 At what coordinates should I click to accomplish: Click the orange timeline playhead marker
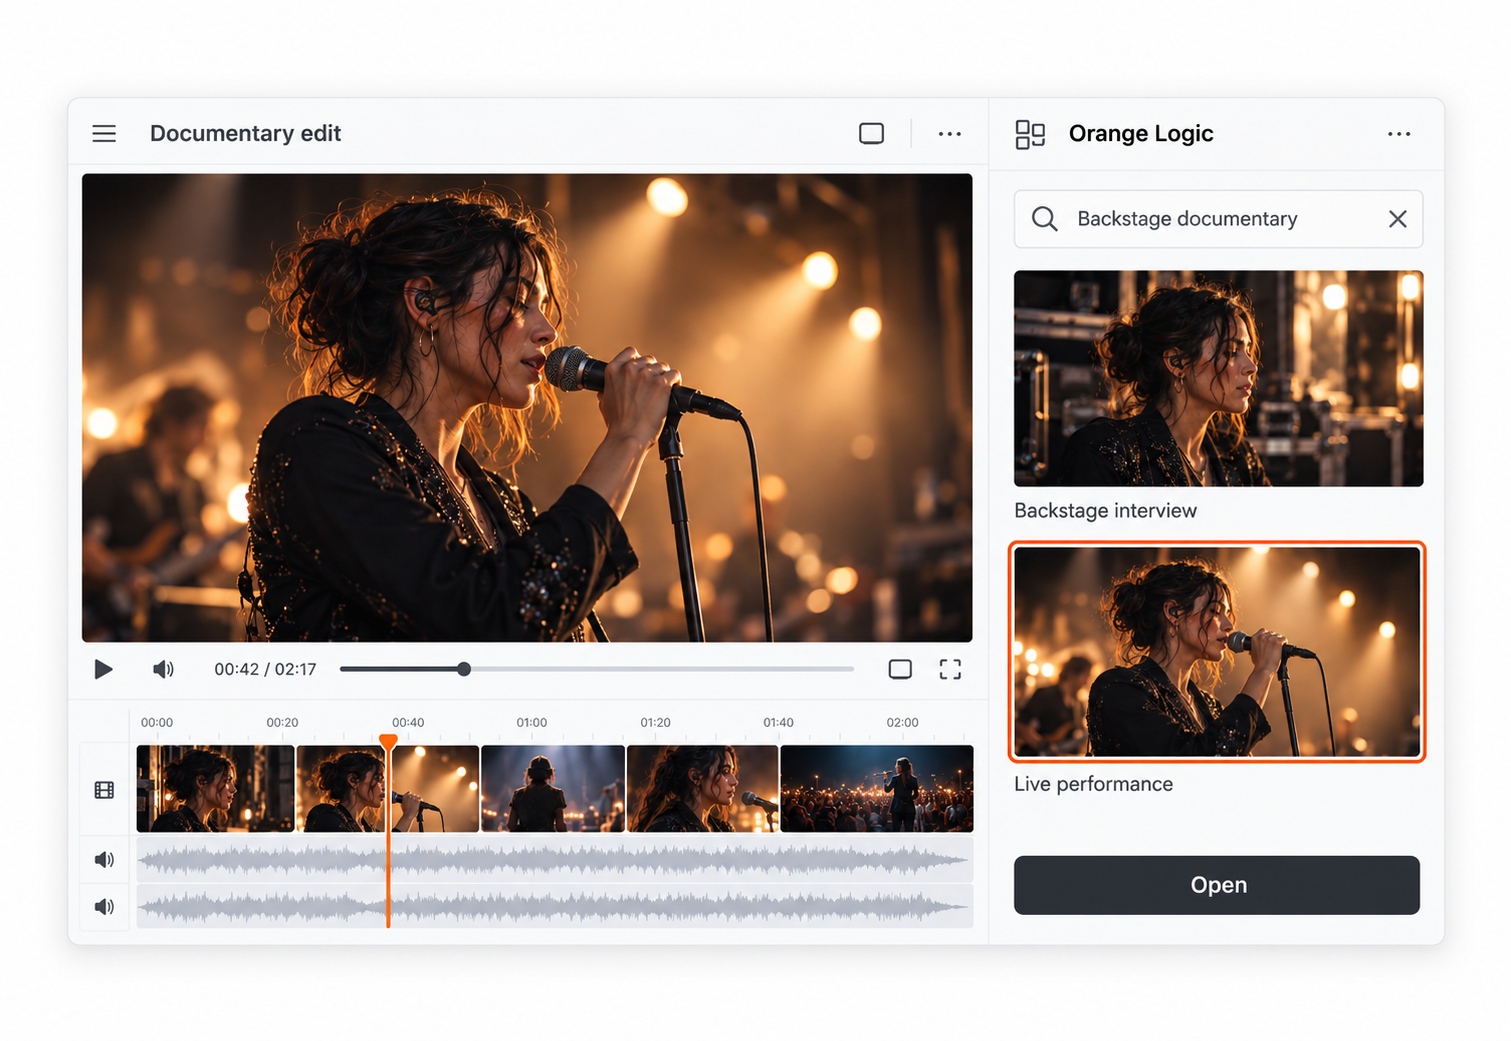point(388,742)
